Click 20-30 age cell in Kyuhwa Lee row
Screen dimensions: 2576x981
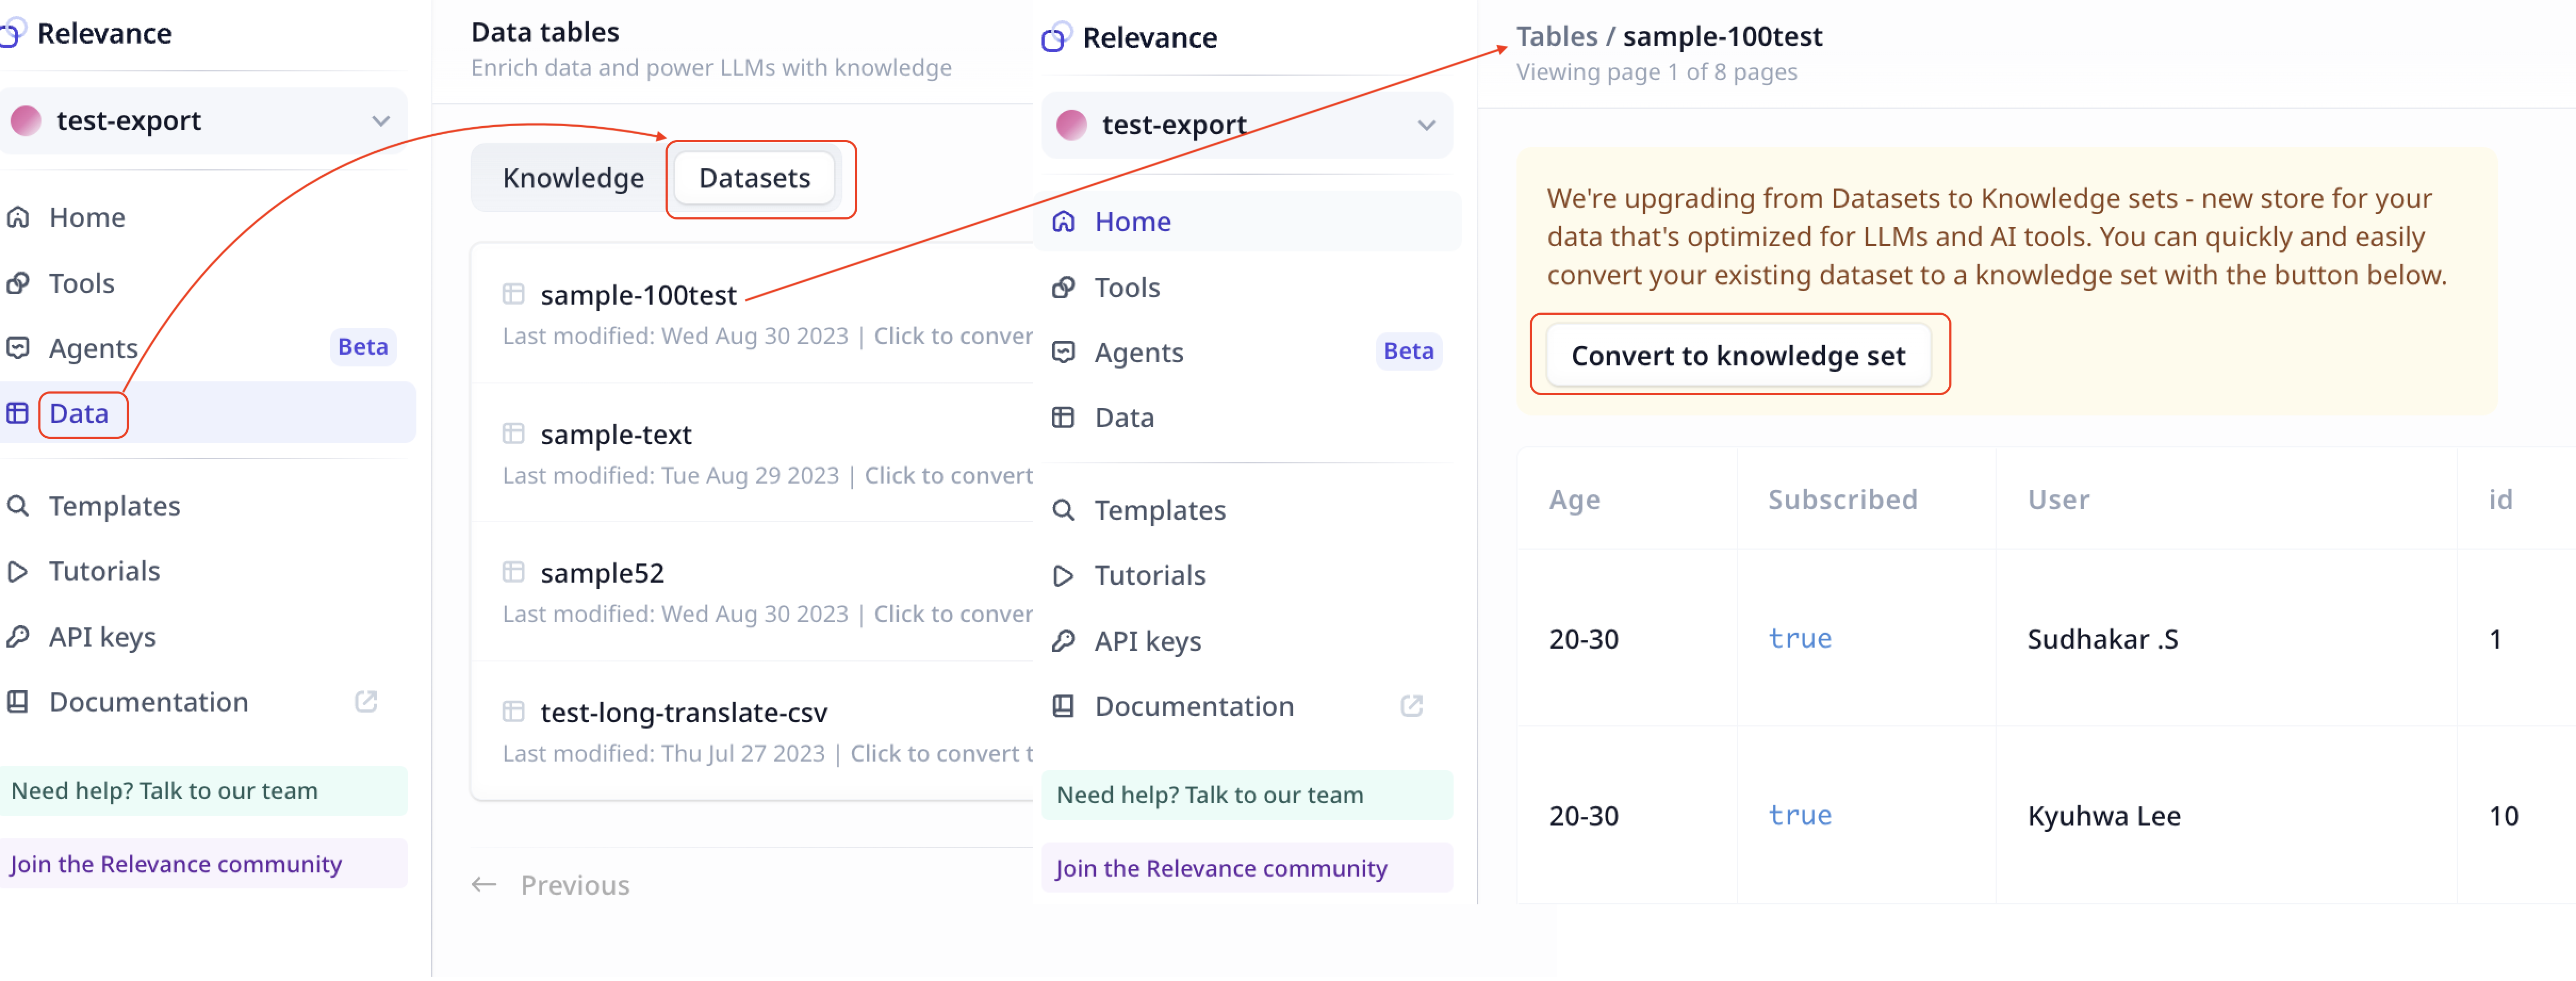pyautogui.click(x=1584, y=816)
